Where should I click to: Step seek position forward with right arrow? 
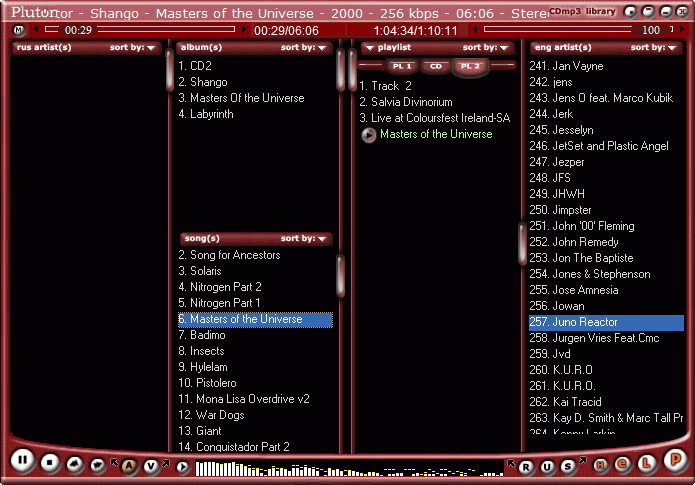pyautogui.click(x=244, y=30)
